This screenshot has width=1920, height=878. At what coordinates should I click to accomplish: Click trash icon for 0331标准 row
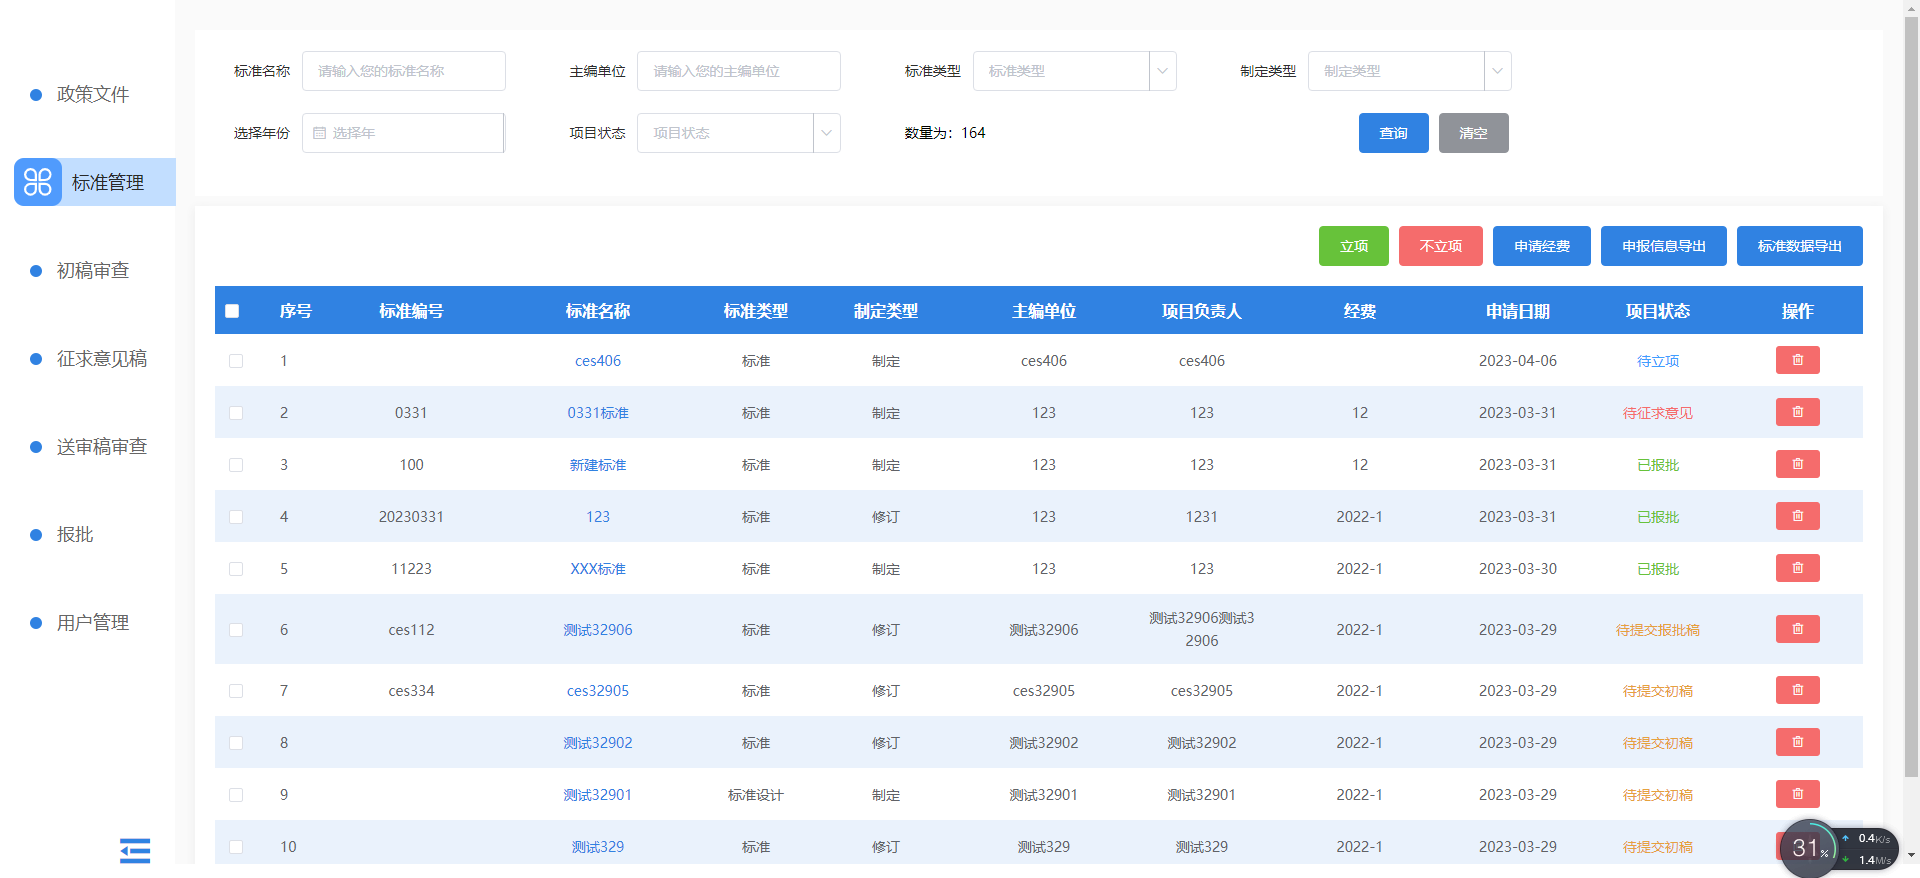(1797, 412)
